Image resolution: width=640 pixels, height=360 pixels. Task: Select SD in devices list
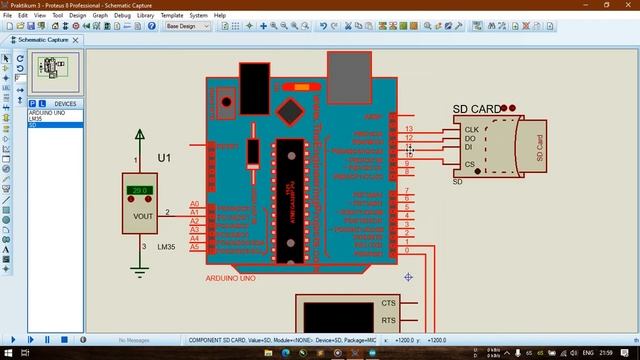coord(56,125)
